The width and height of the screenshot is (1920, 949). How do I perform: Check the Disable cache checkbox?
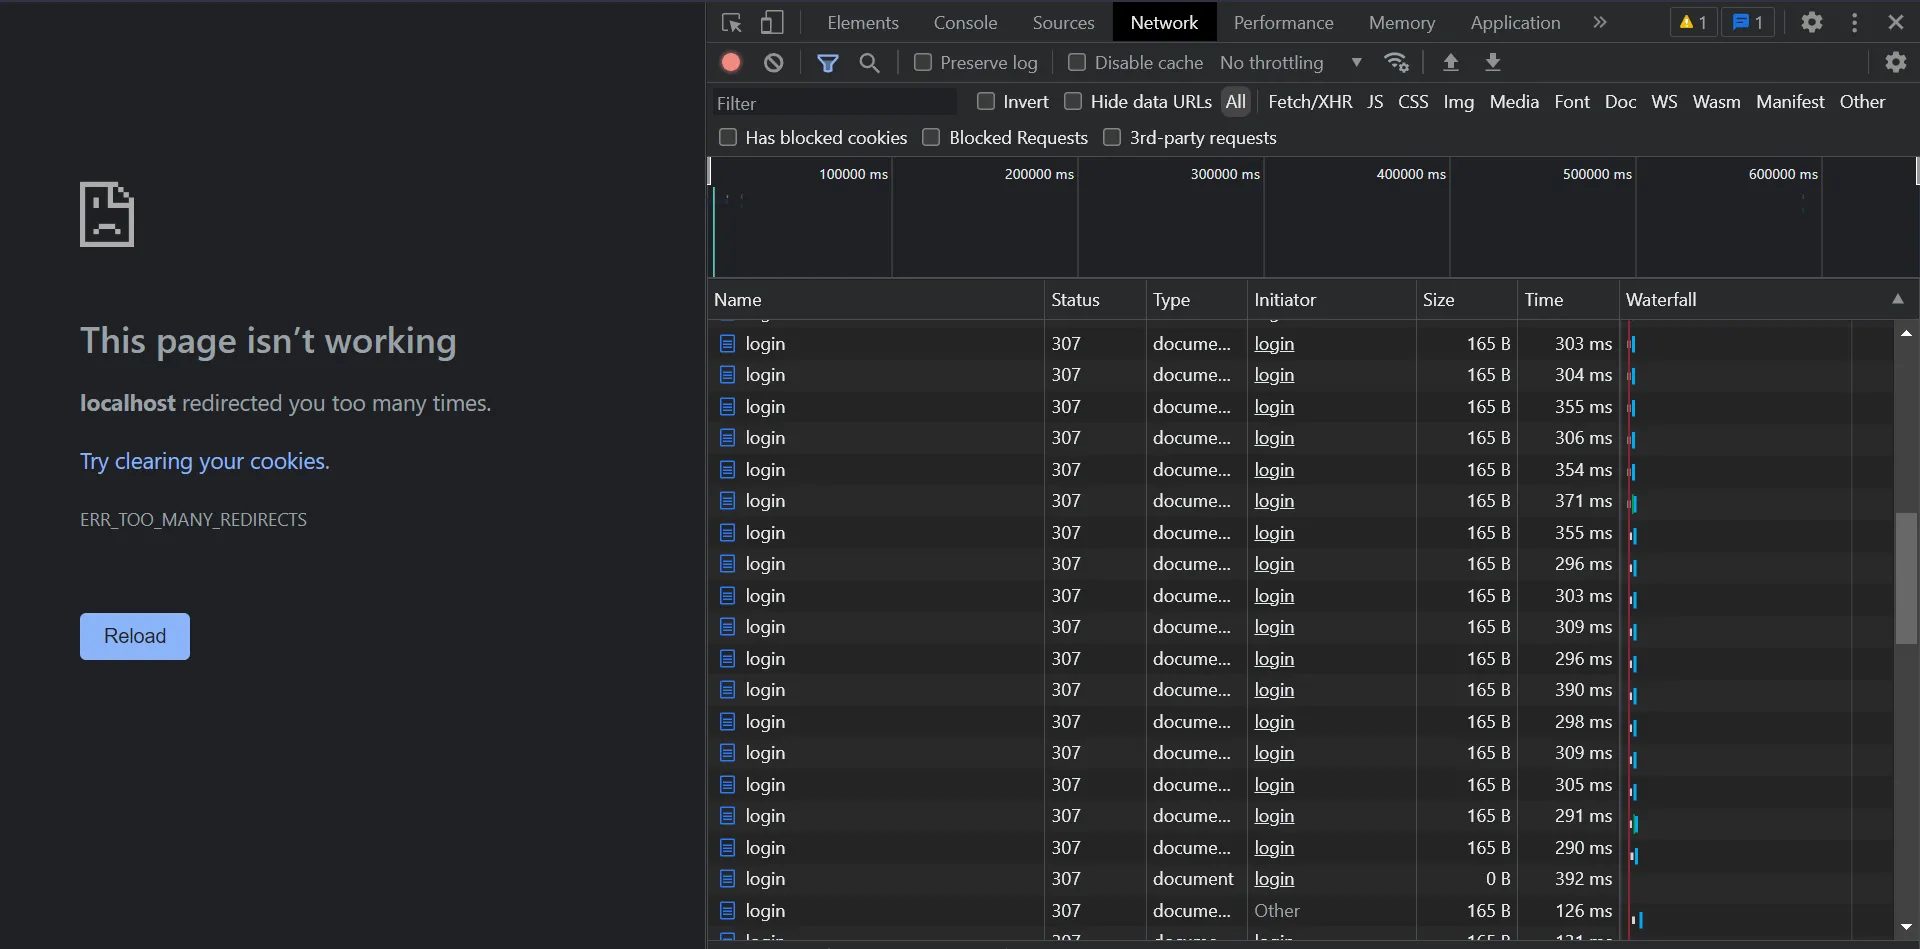pyautogui.click(x=1077, y=62)
